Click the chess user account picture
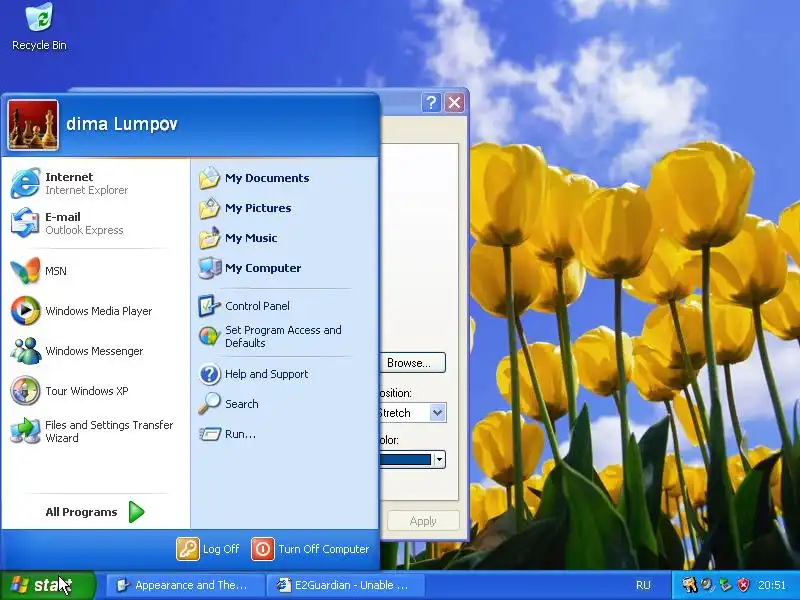 point(33,125)
